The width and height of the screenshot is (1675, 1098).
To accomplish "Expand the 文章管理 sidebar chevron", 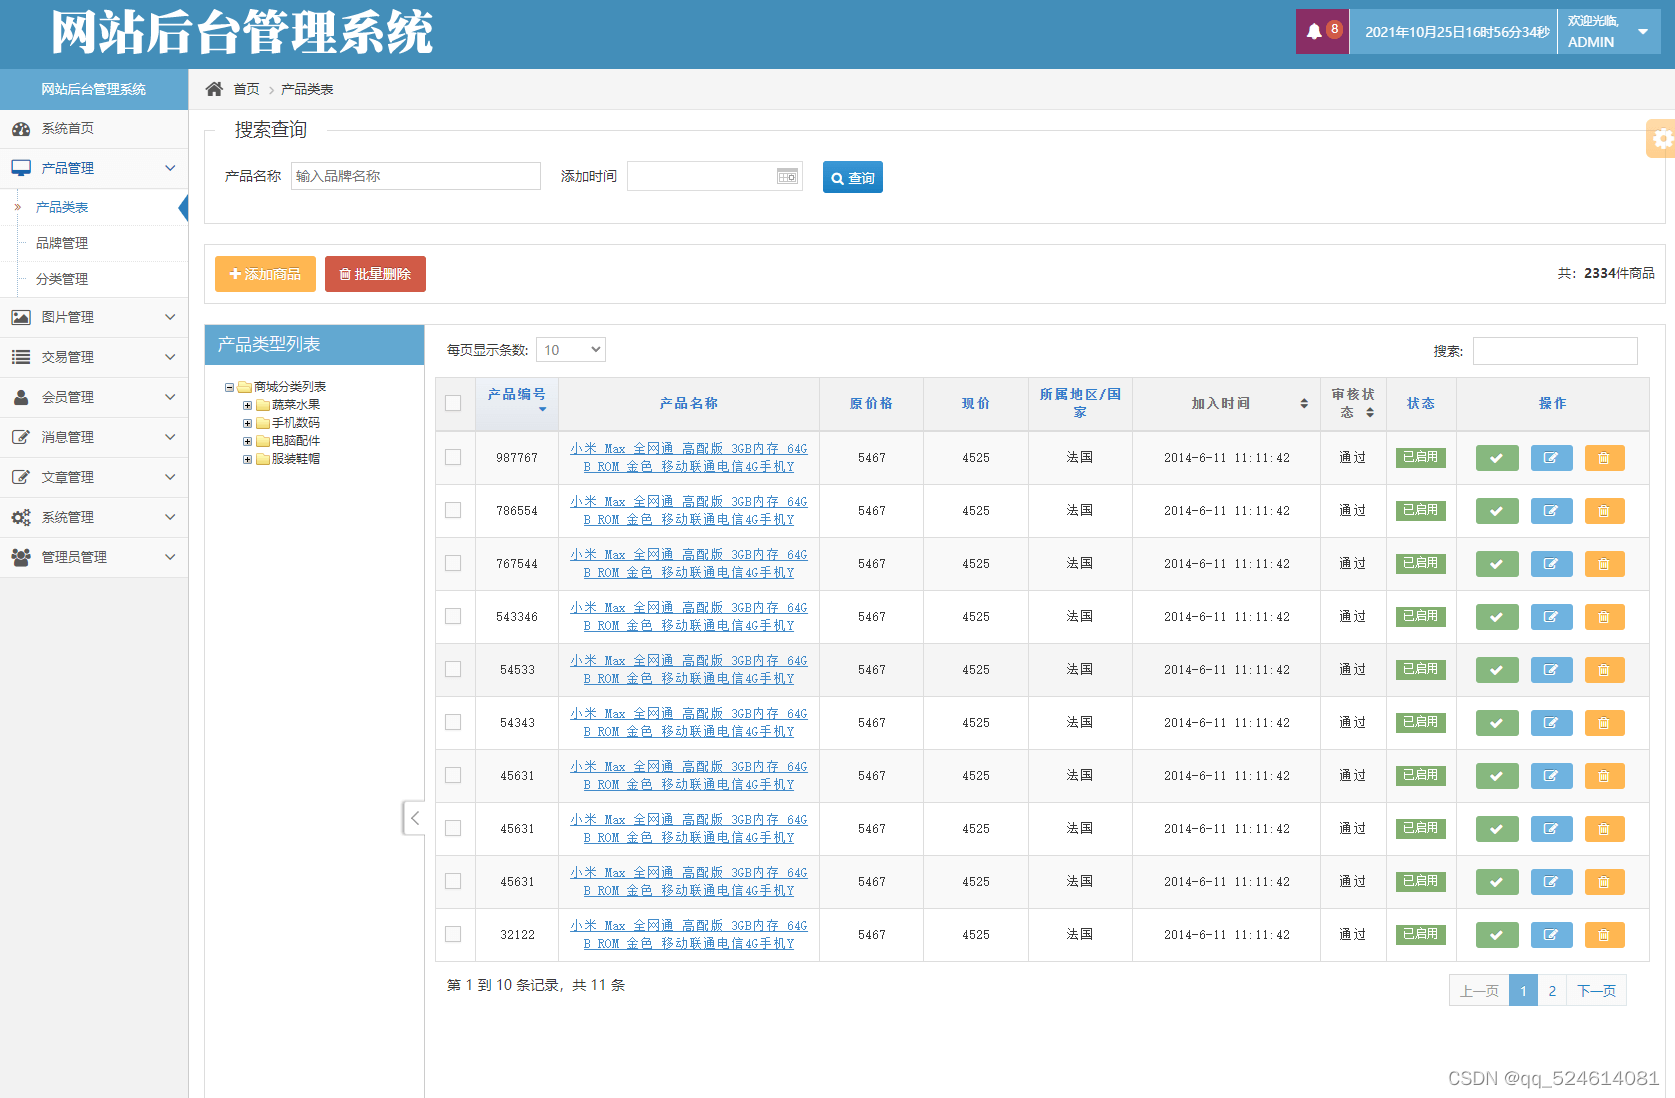I will click(170, 477).
